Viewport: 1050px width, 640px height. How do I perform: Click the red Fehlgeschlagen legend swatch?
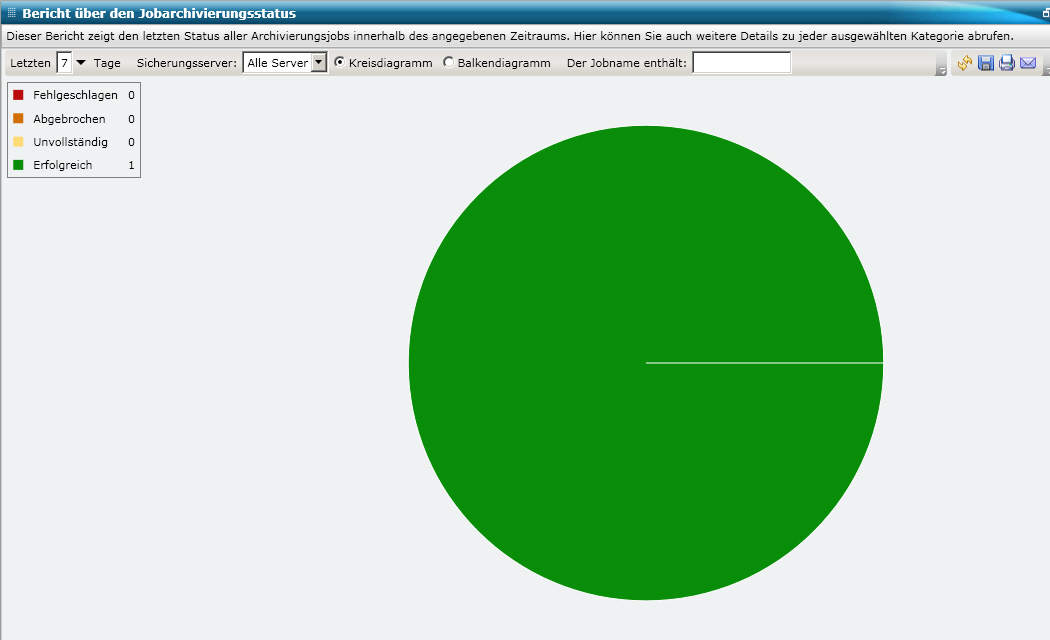point(18,95)
